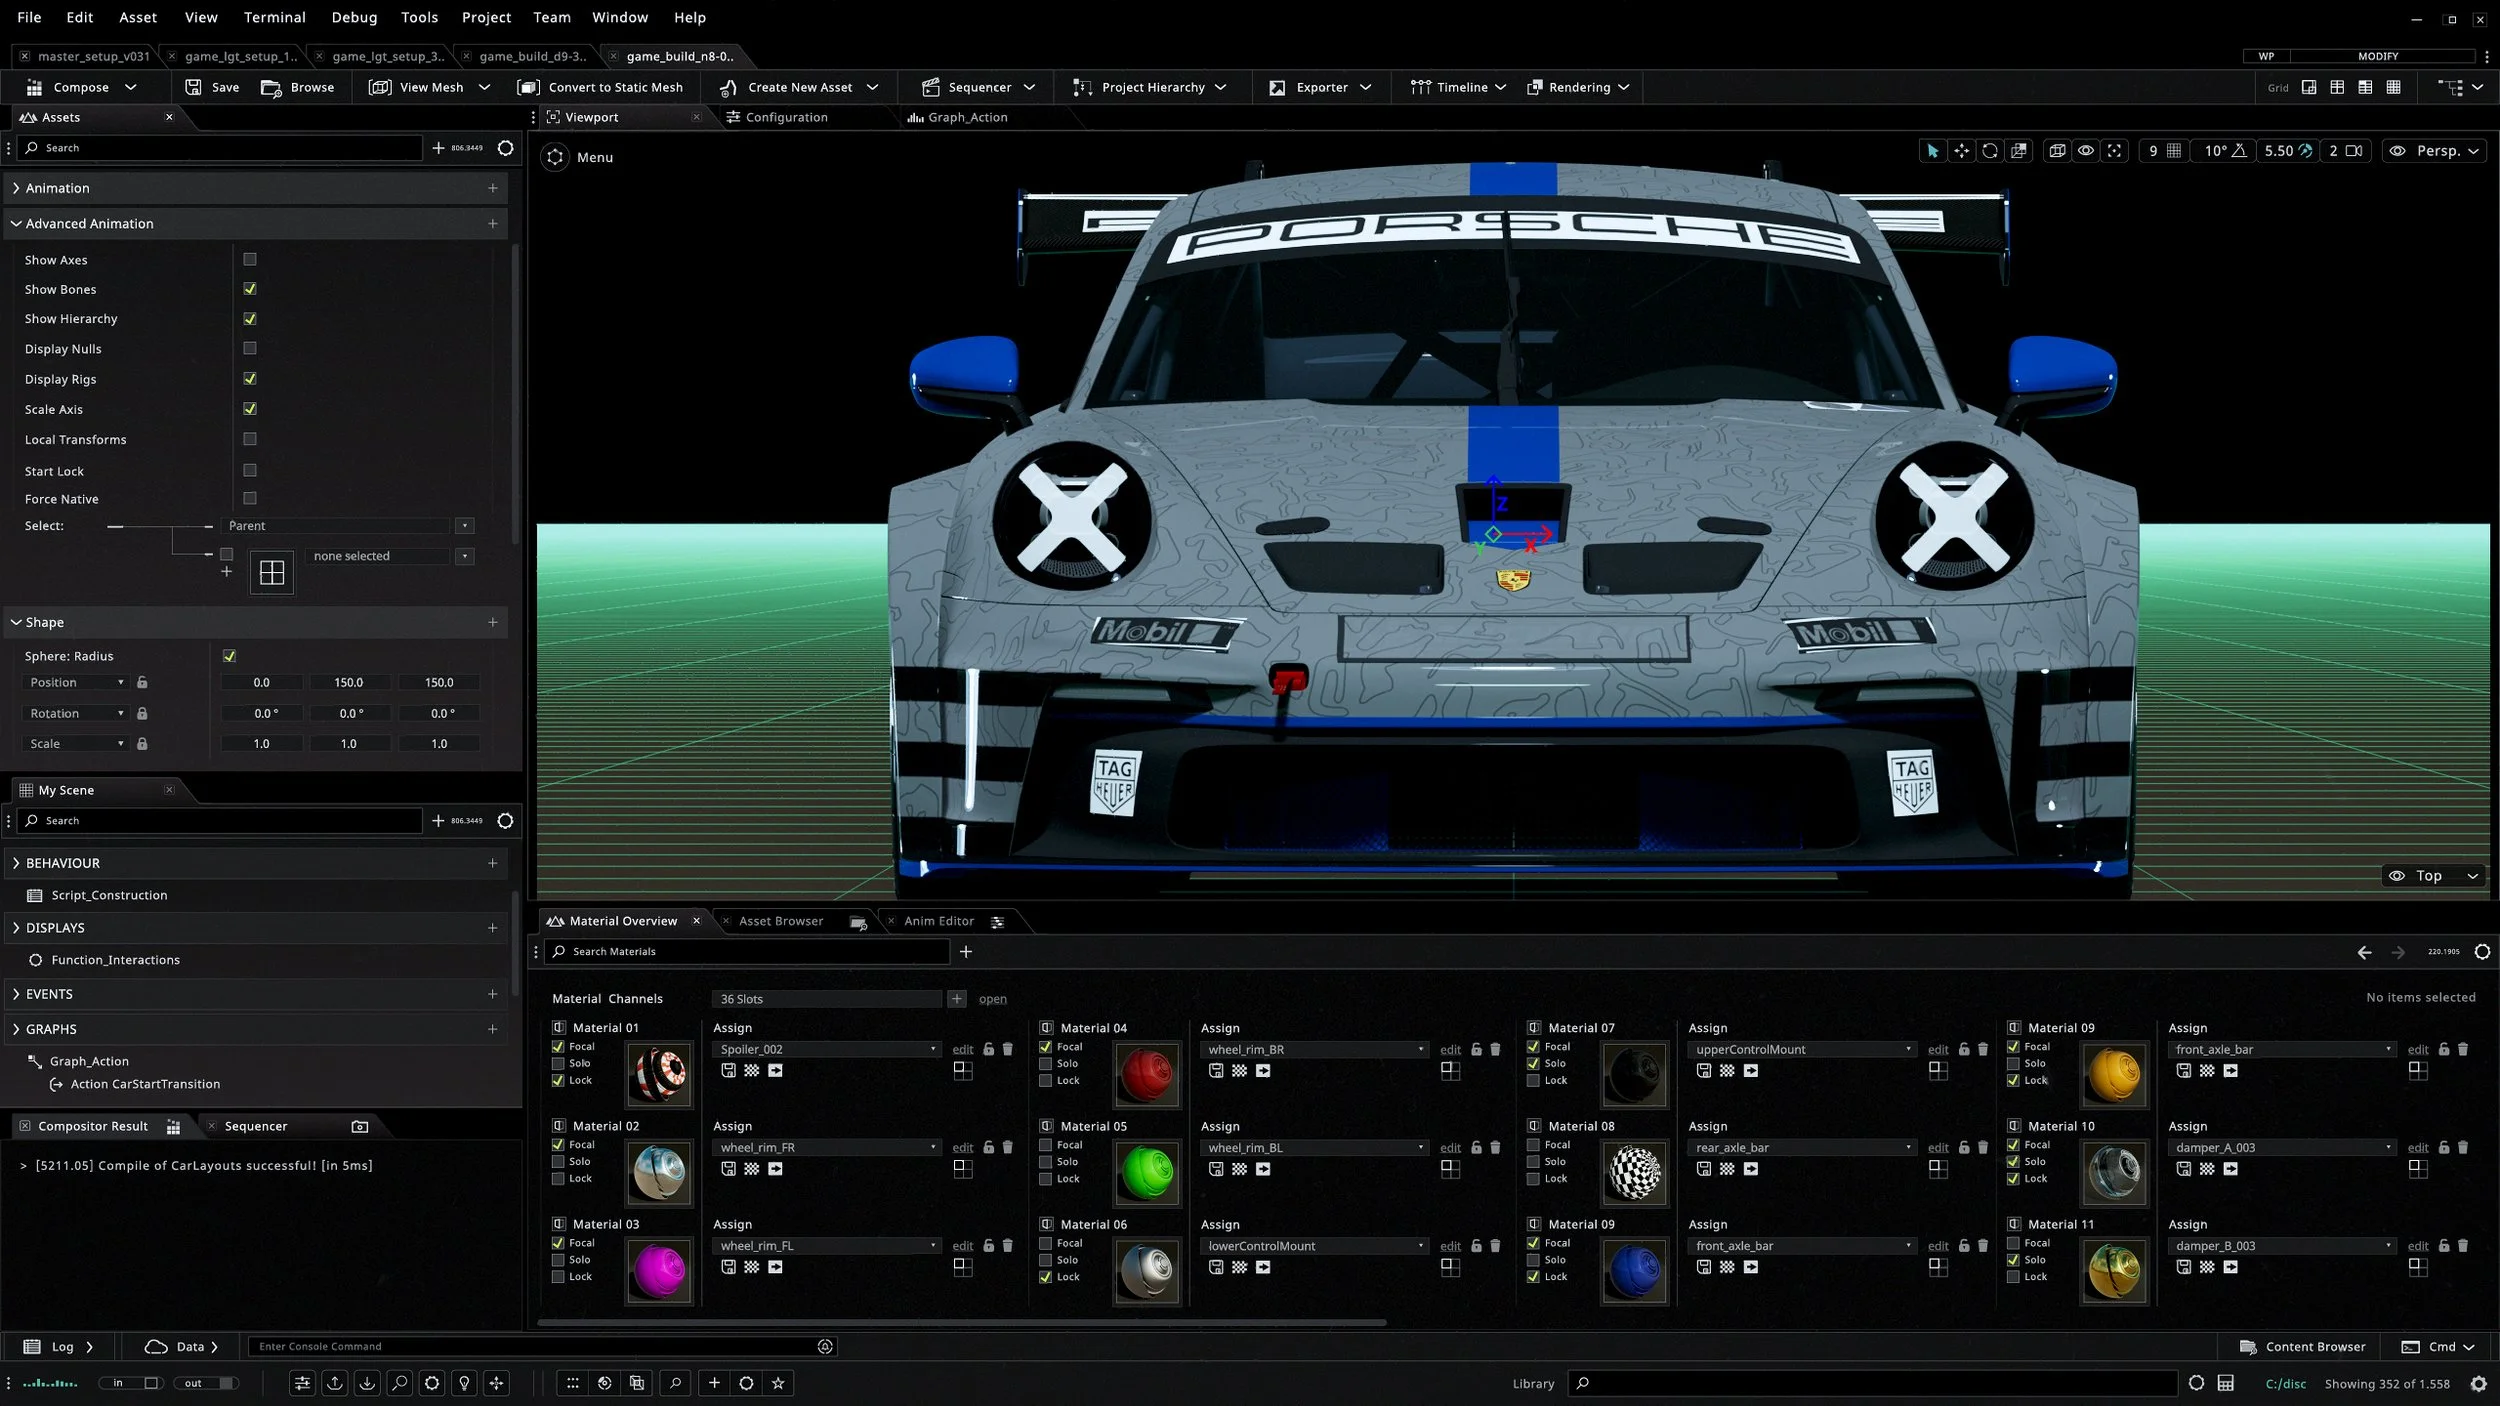This screenshot has height=1406, width=2500.
Task: Enable the Show Axes checkbox
Action: (250, 259)
